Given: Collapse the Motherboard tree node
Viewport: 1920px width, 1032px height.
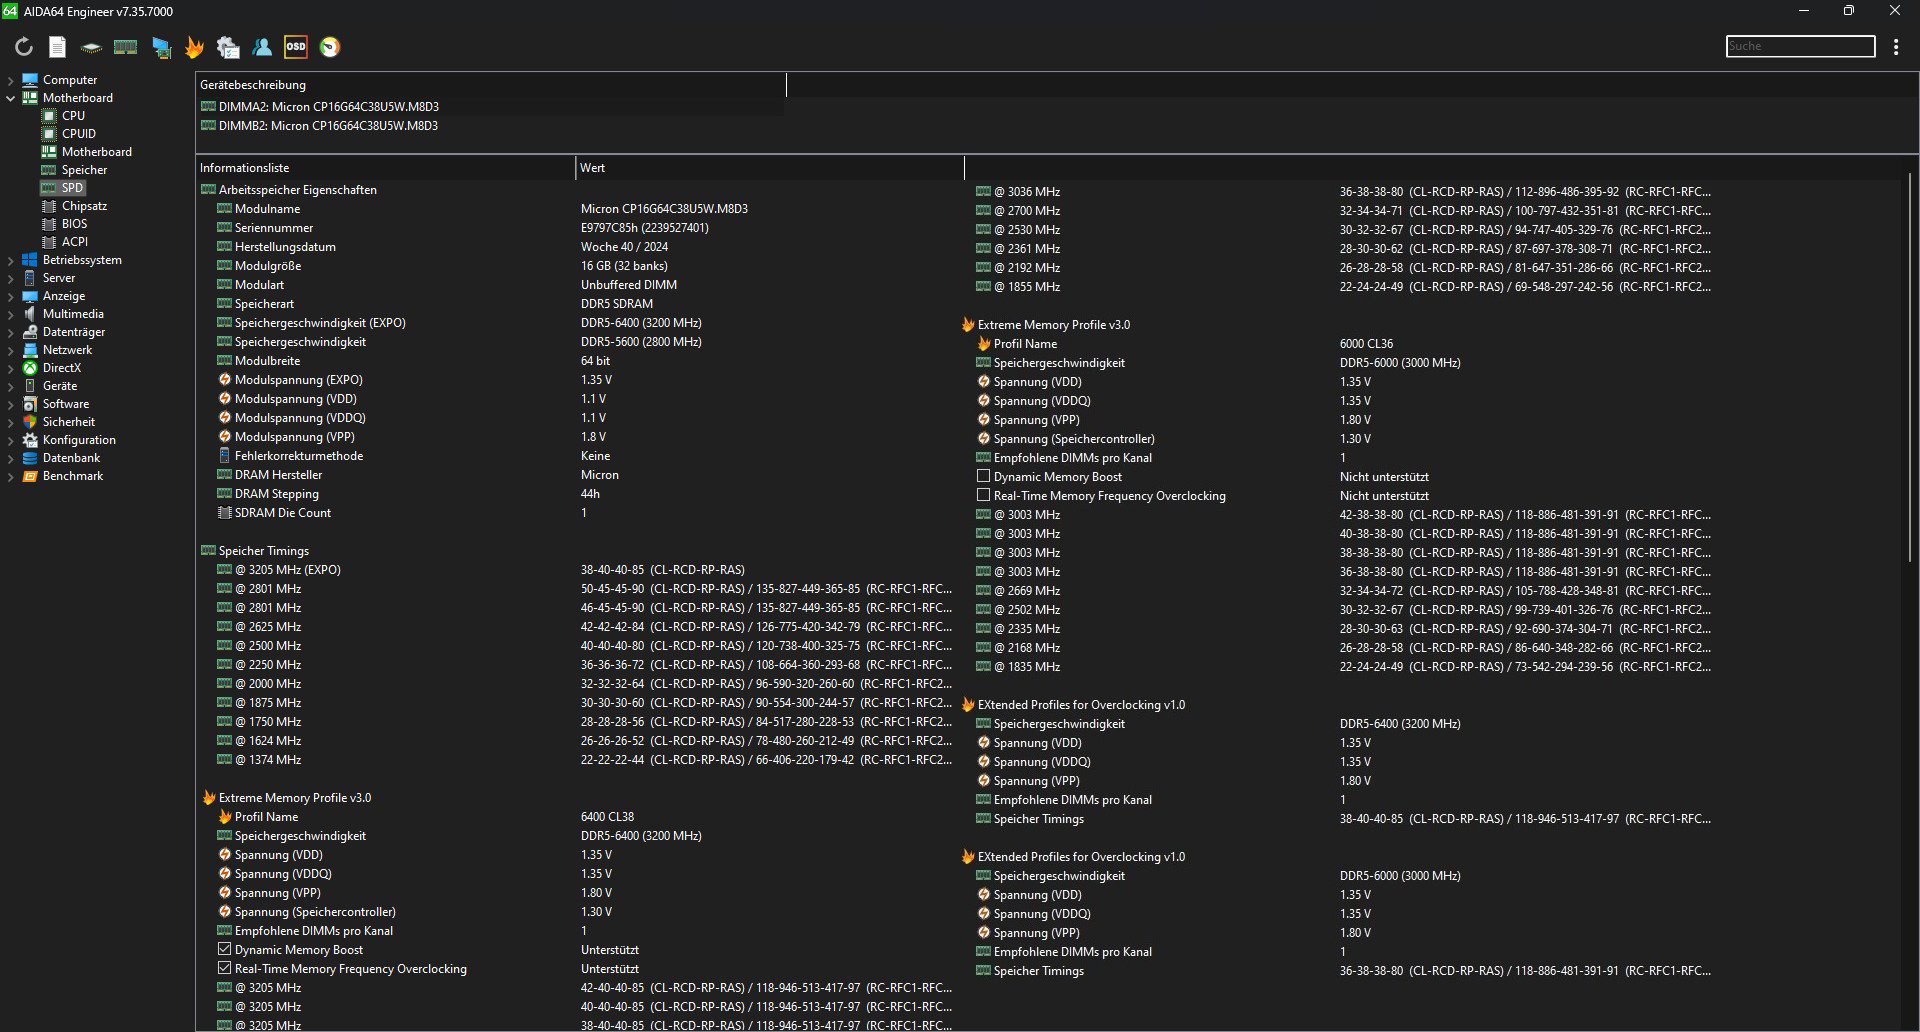Looking at the screenshot, I should pos(11,98).
